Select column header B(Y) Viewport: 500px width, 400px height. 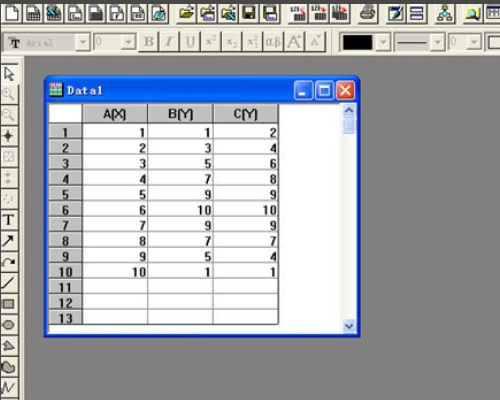coord(180,114)
